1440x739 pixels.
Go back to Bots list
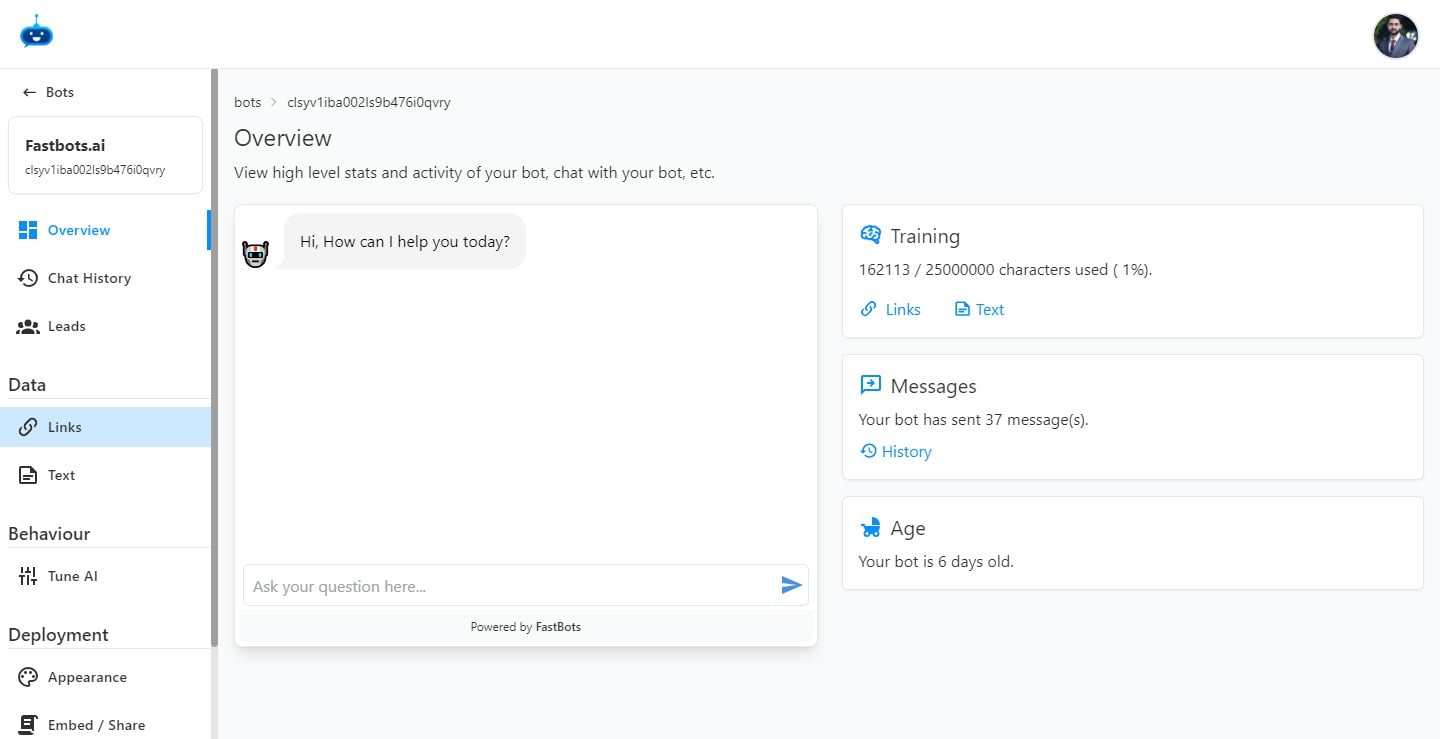[49, 92]
